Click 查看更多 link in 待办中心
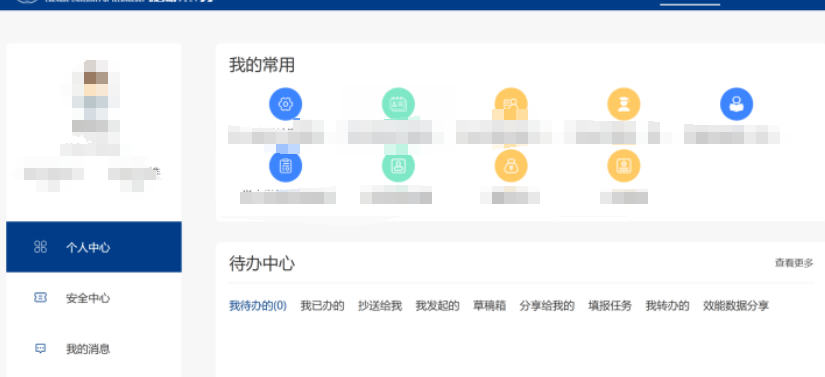Image resolution: width=825 pixels, height=377 pixels. pos(794,263)
